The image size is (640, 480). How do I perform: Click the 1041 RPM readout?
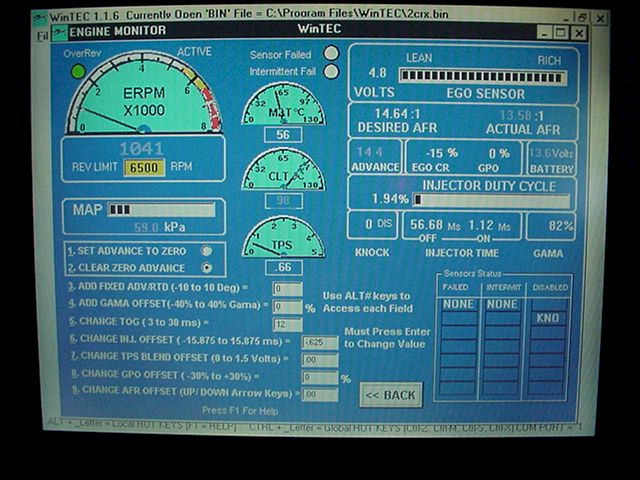click(141, 149)
